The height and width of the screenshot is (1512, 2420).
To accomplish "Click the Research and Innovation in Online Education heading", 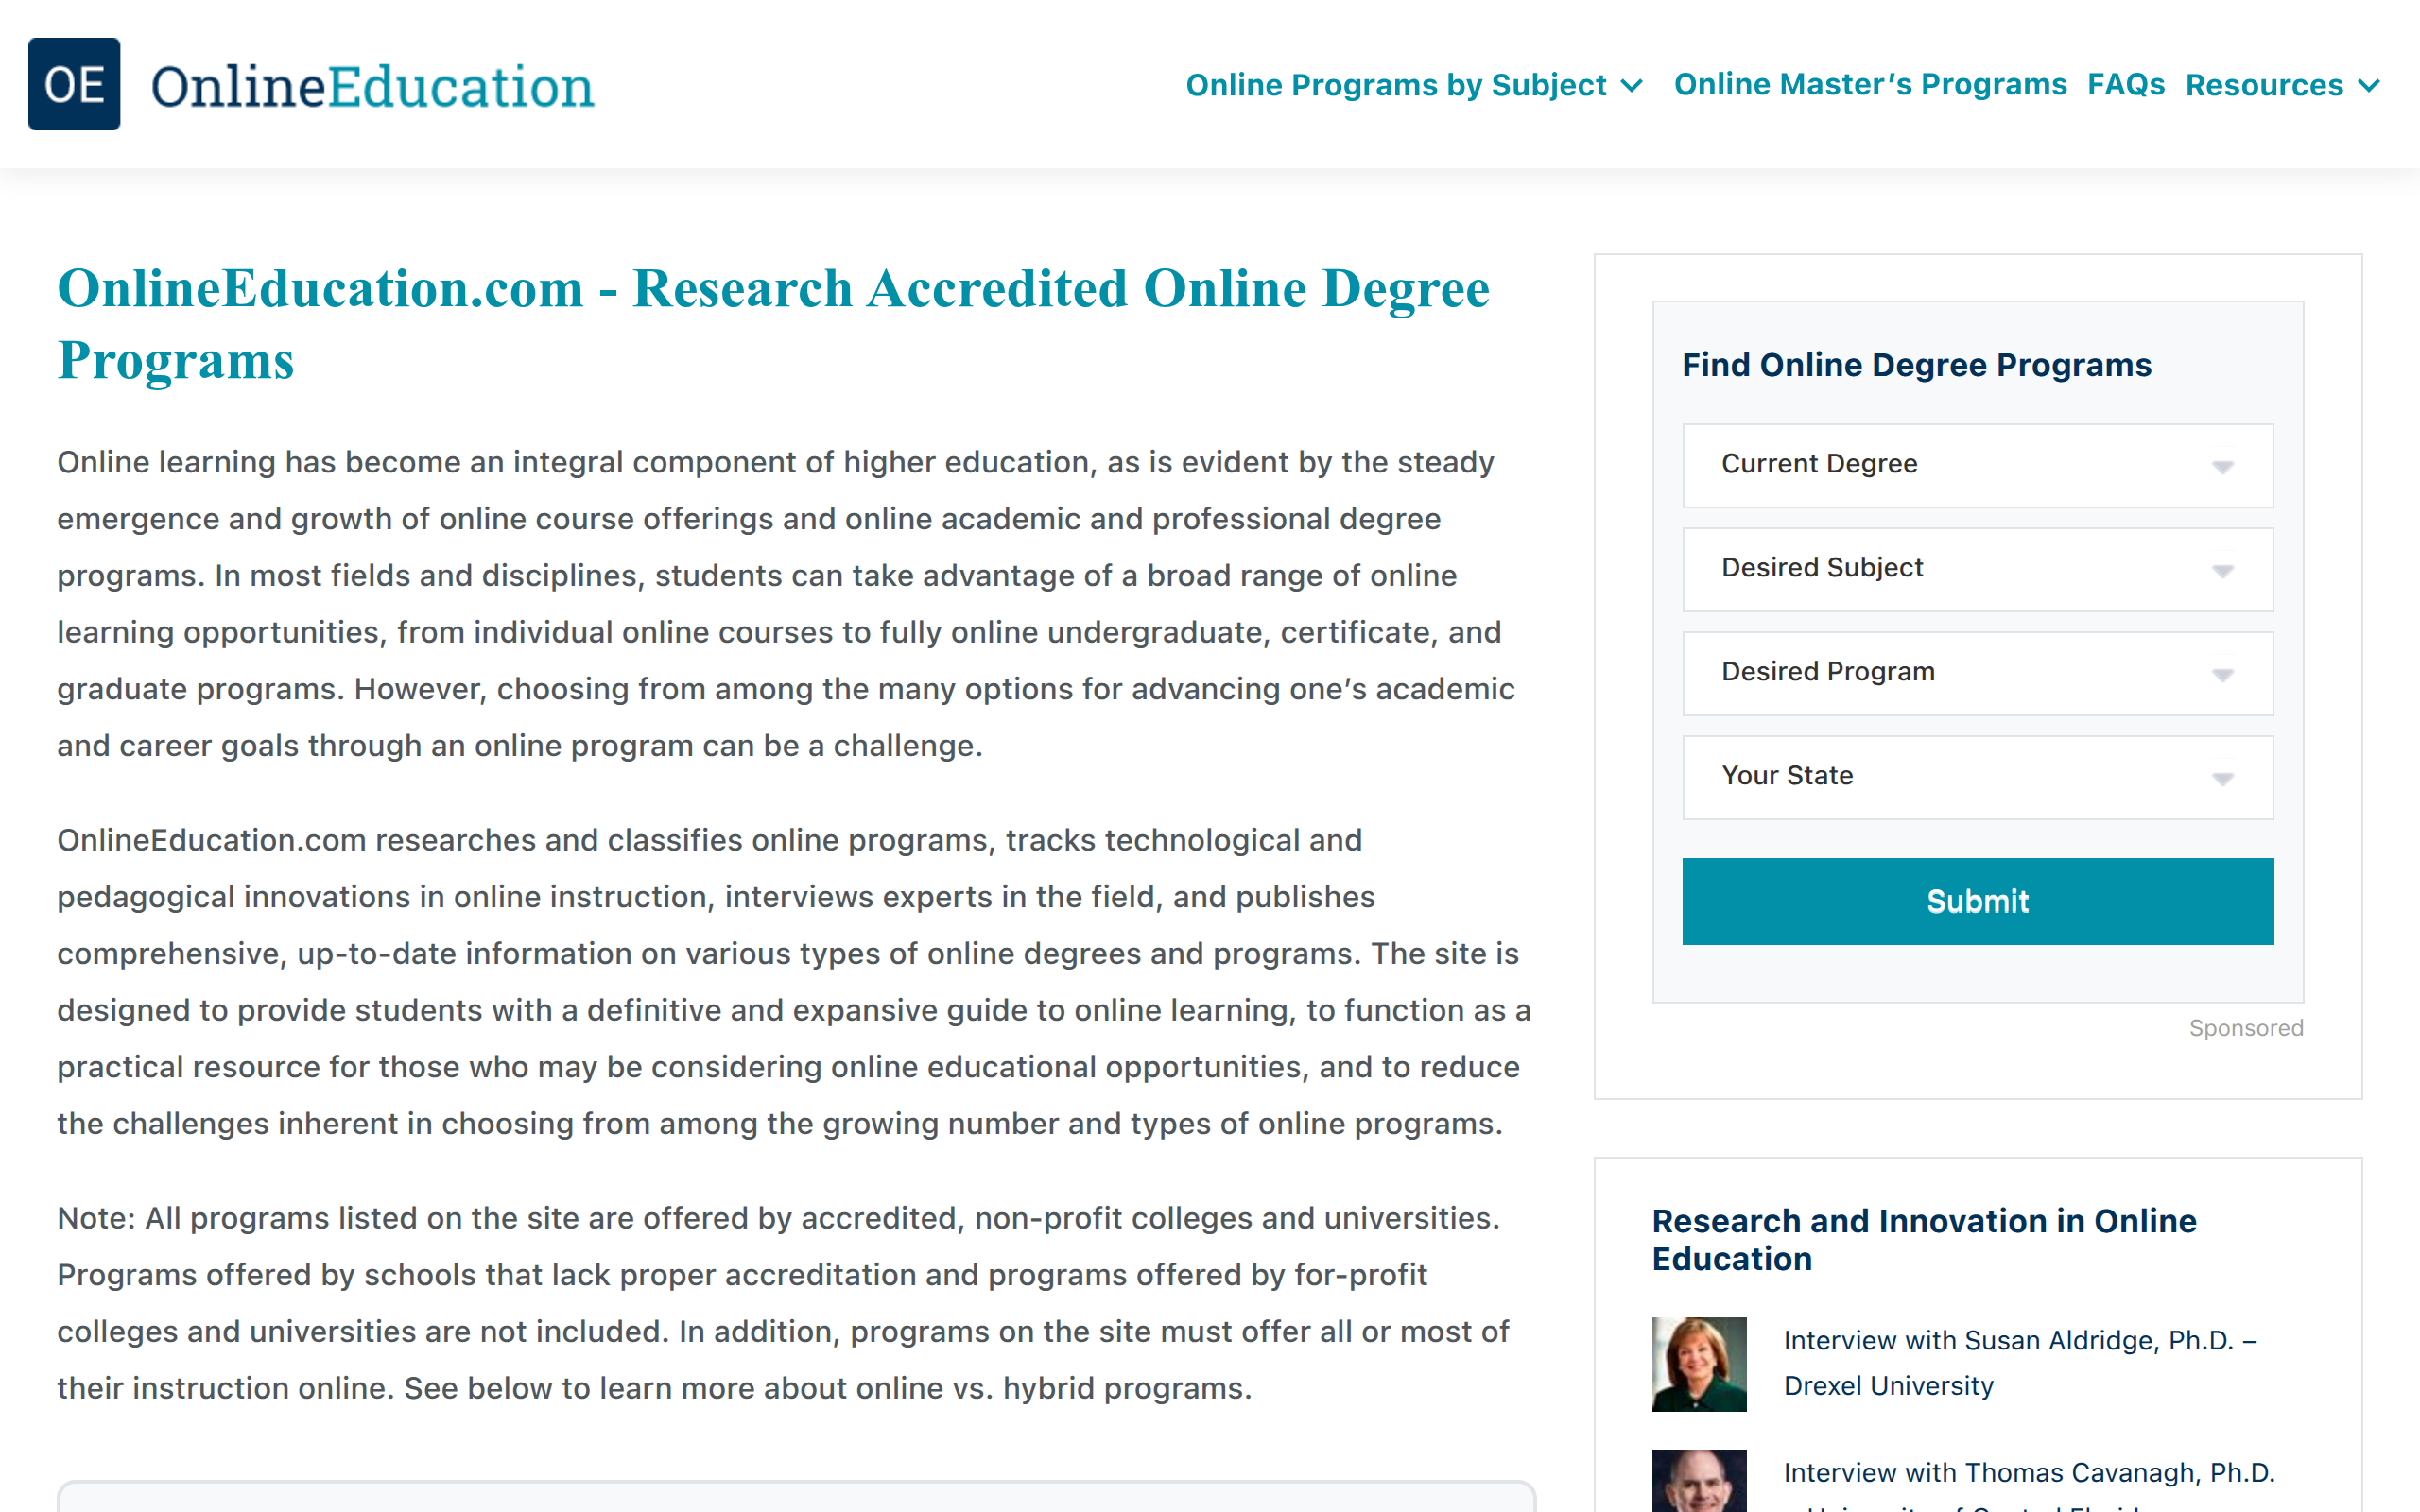I will pos(1923,1239).
